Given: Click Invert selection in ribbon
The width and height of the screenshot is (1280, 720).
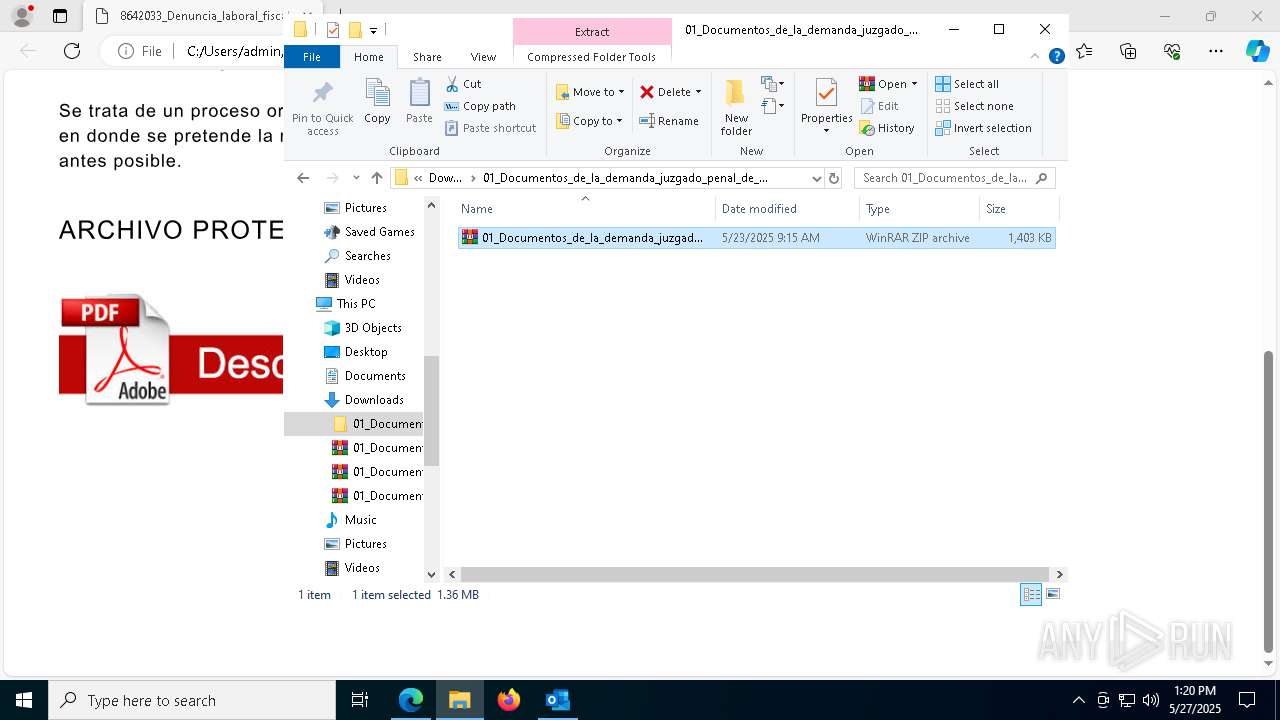Looking at the screenshot, I should click(983, 128).
